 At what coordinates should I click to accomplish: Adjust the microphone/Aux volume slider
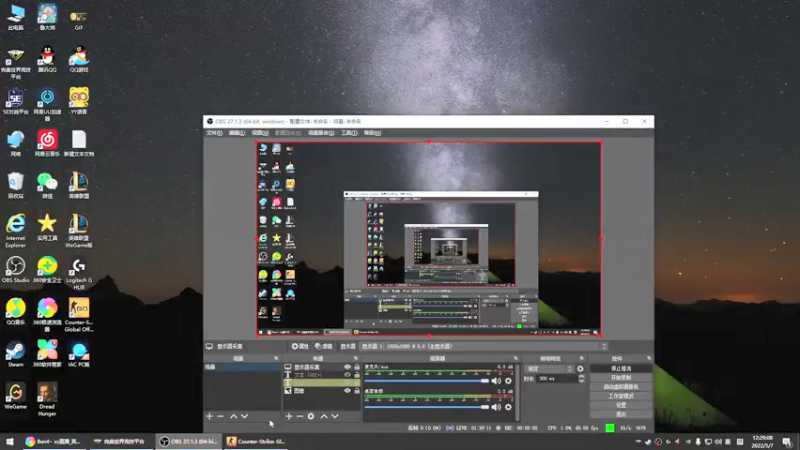[x=427, y=381]
